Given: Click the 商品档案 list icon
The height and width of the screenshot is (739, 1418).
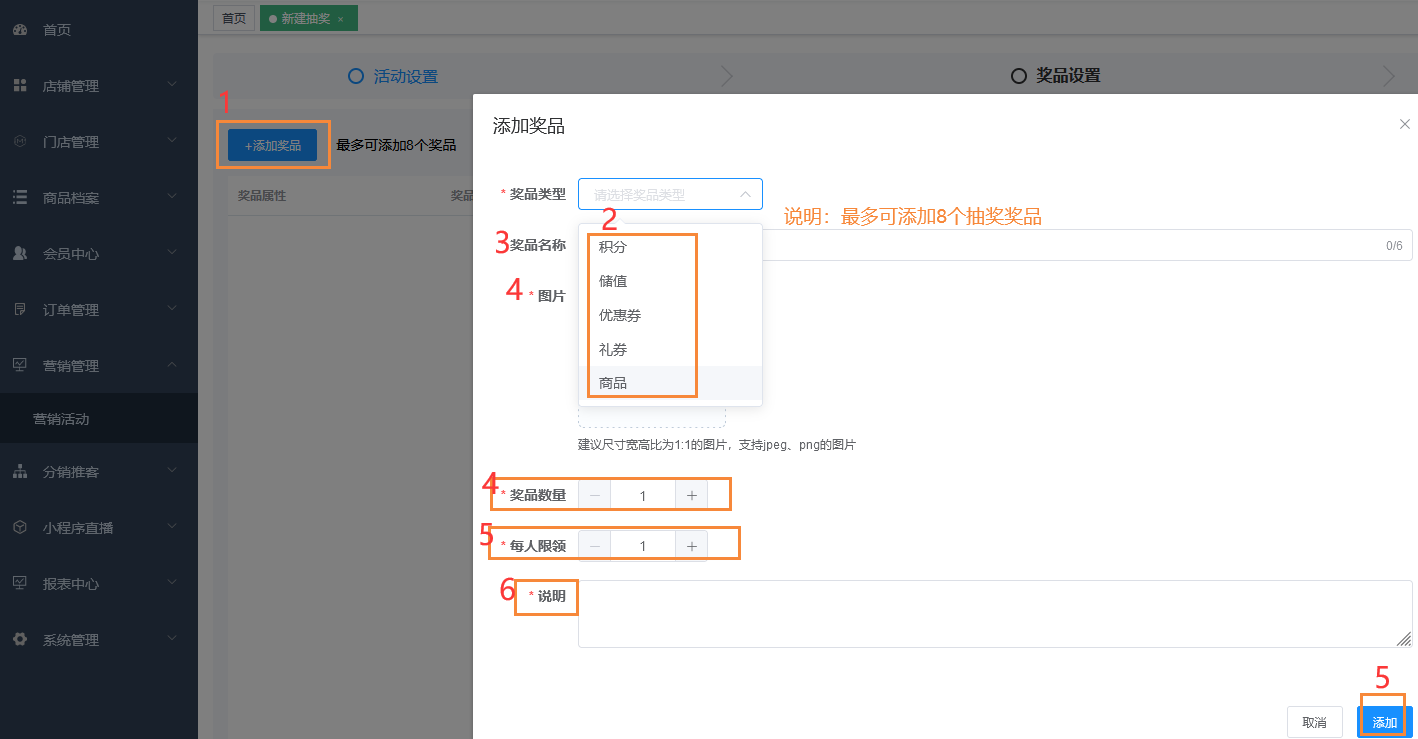Looking at the screenshot, I should click(20, 198).
